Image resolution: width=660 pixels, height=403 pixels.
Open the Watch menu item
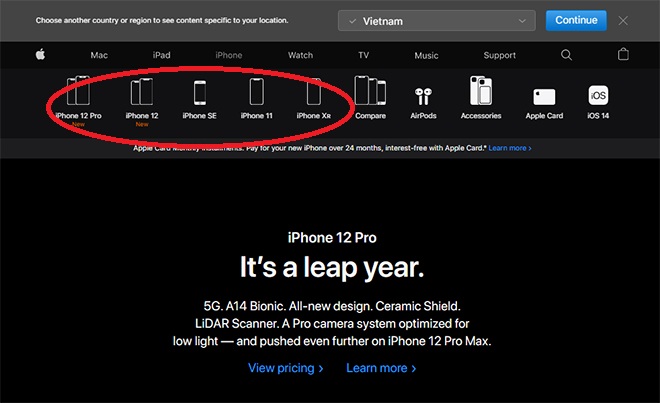coord(301,55)
